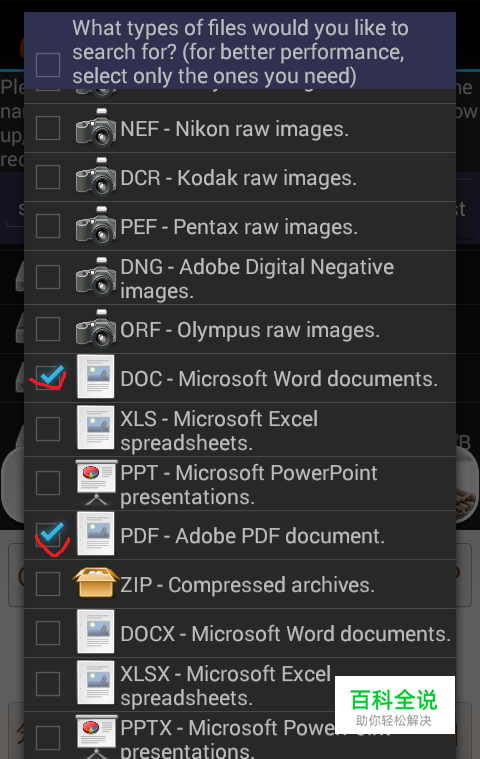This screenshot has width=480, height=759.
Task: Click the PDF document icon
Action: pos(96,534)
